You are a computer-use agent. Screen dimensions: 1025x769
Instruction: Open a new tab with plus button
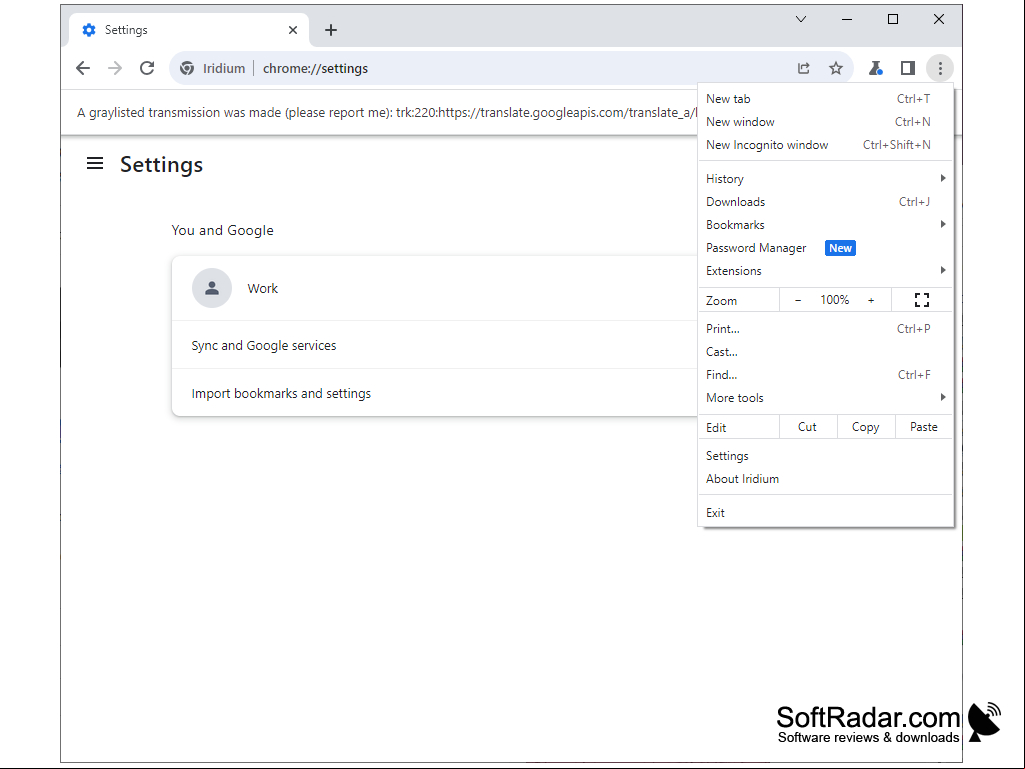[x=331, y=30]
